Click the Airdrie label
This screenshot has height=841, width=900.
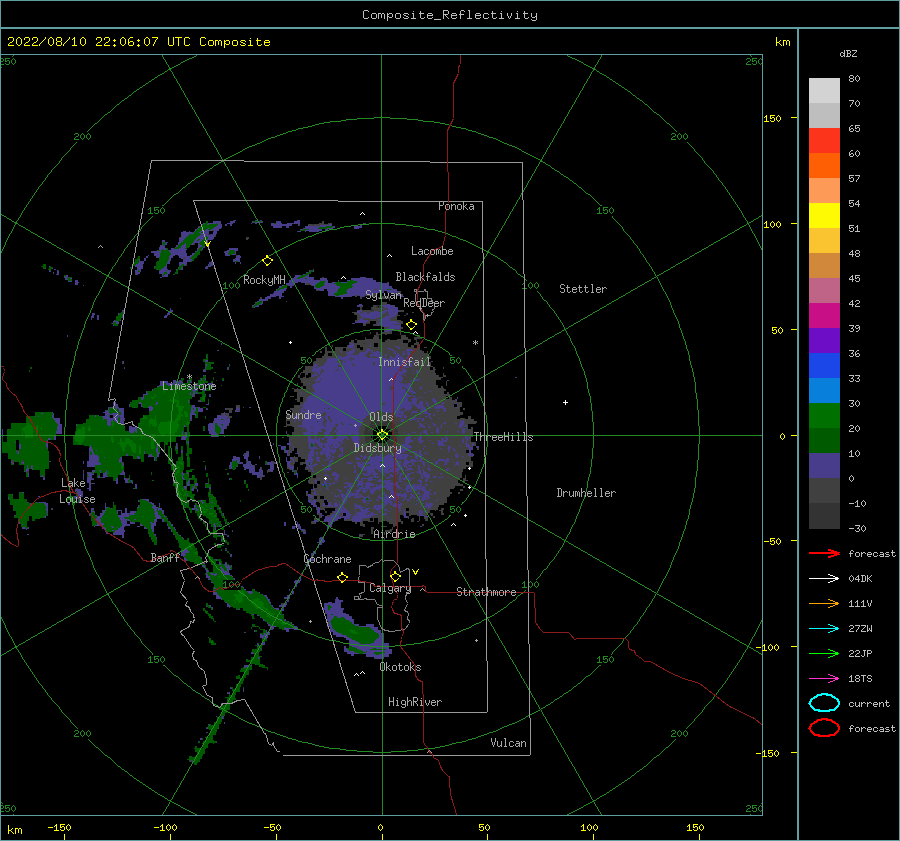(x=394, y=534)
